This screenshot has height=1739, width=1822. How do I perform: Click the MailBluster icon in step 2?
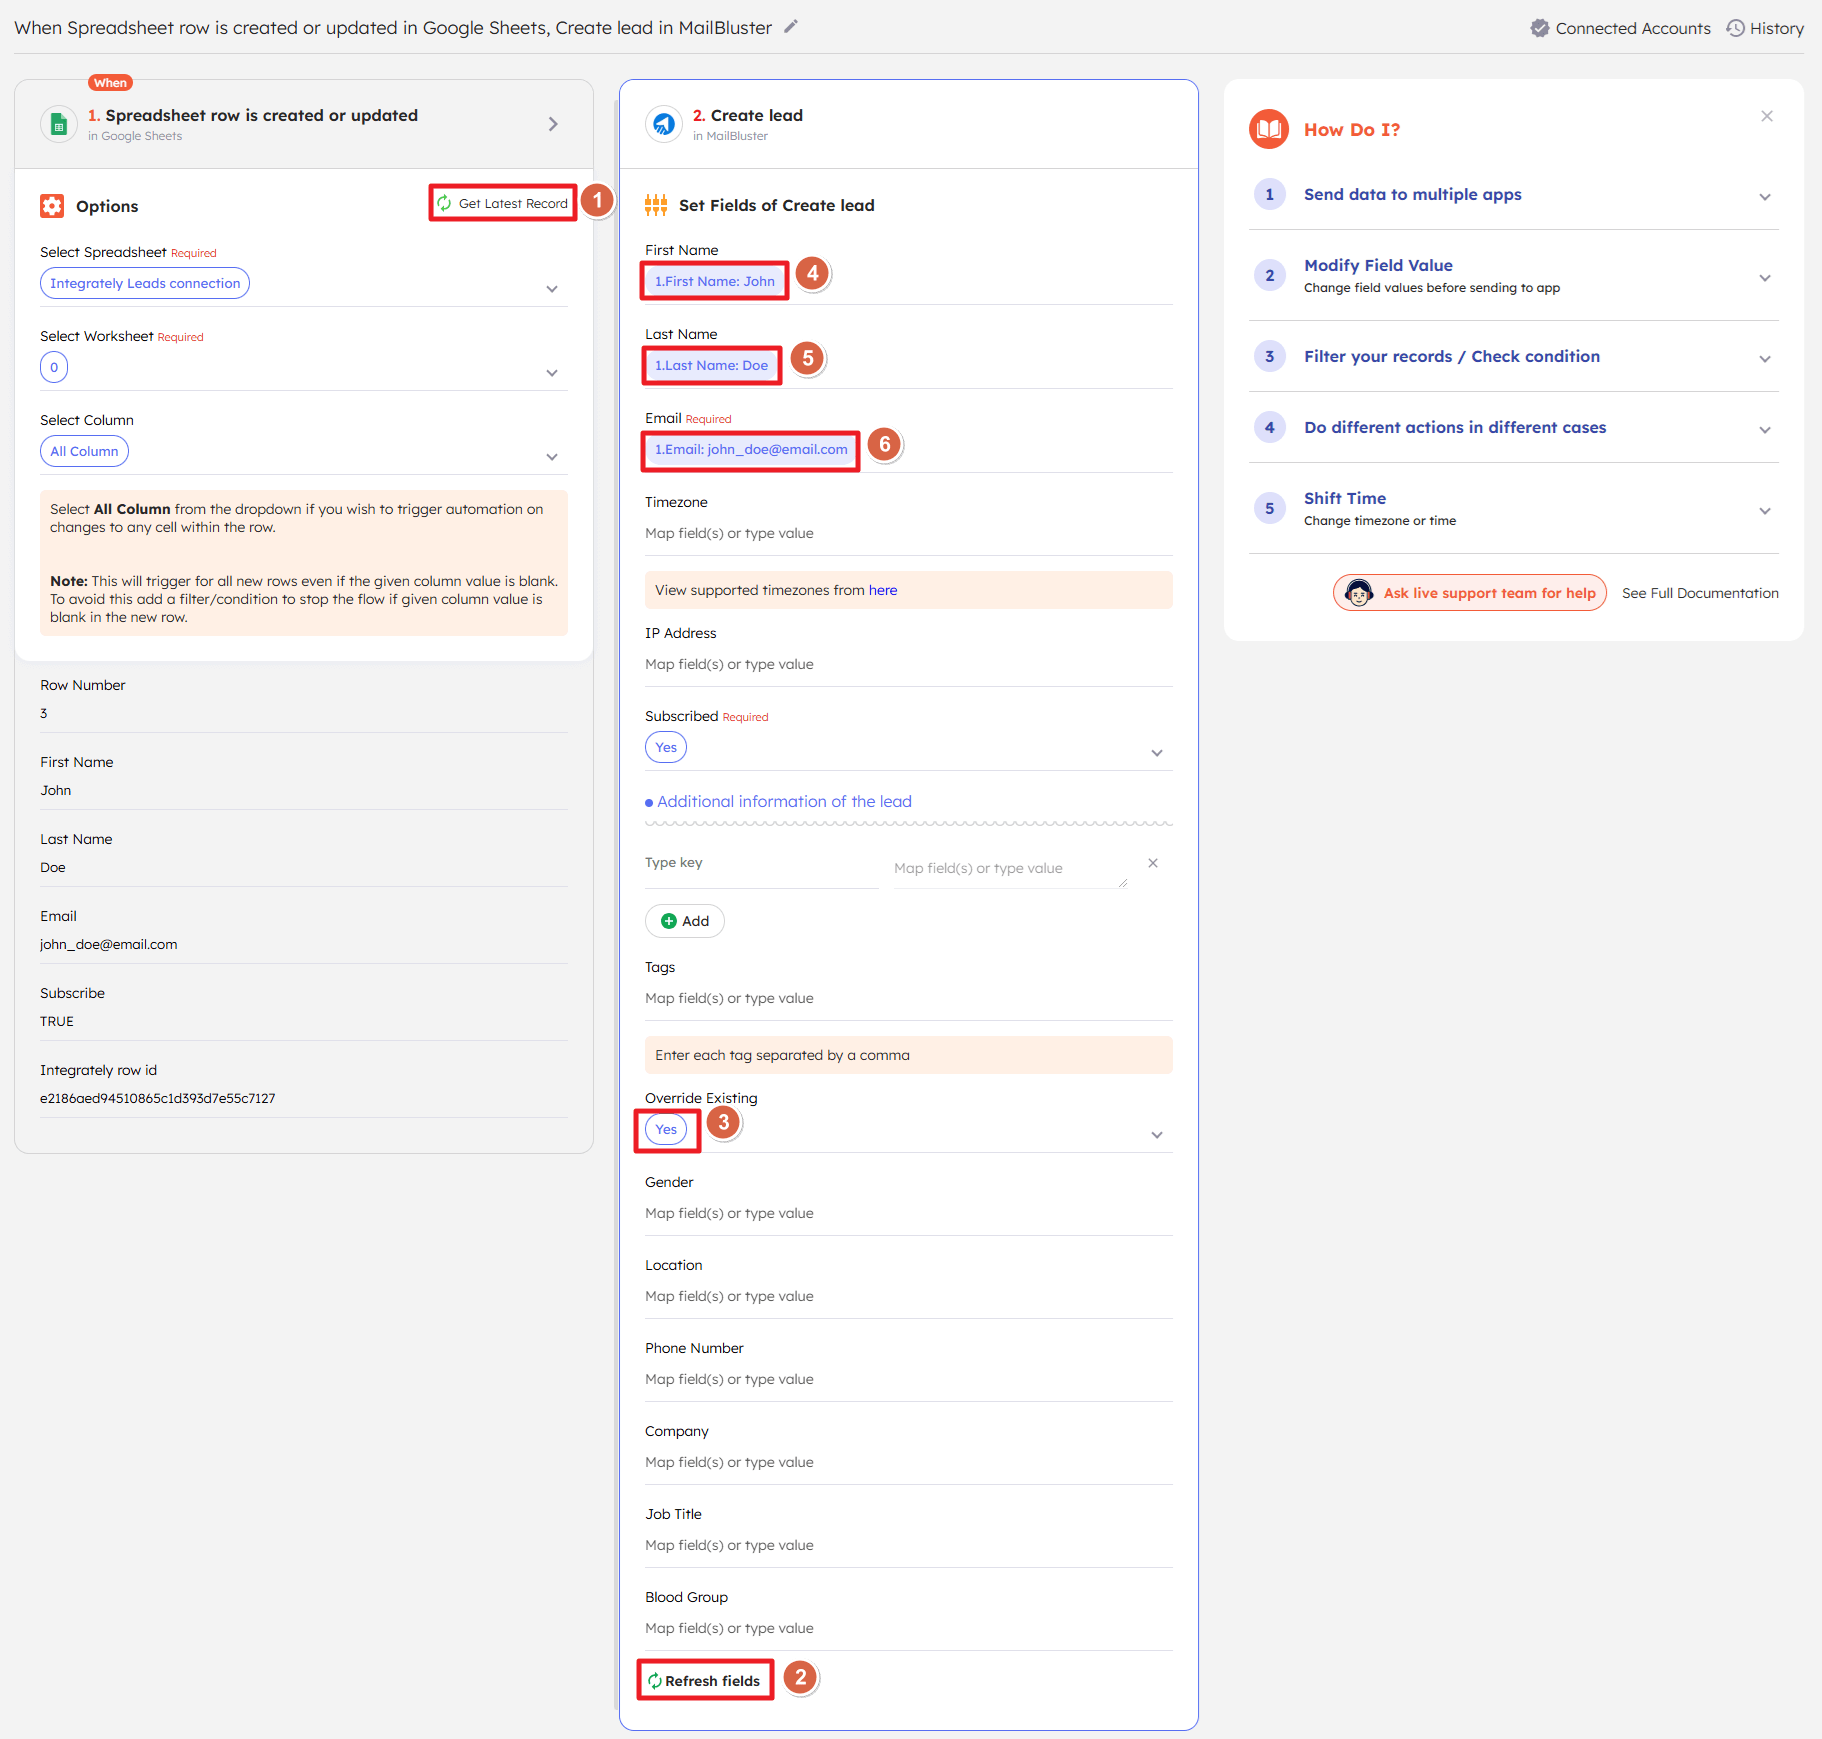tap(664, 123)
